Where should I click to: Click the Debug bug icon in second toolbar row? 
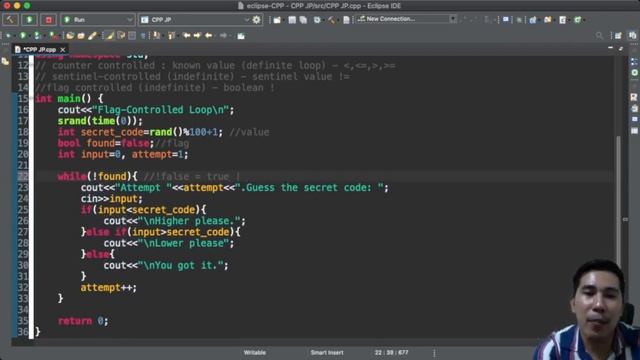coord(8,36)
